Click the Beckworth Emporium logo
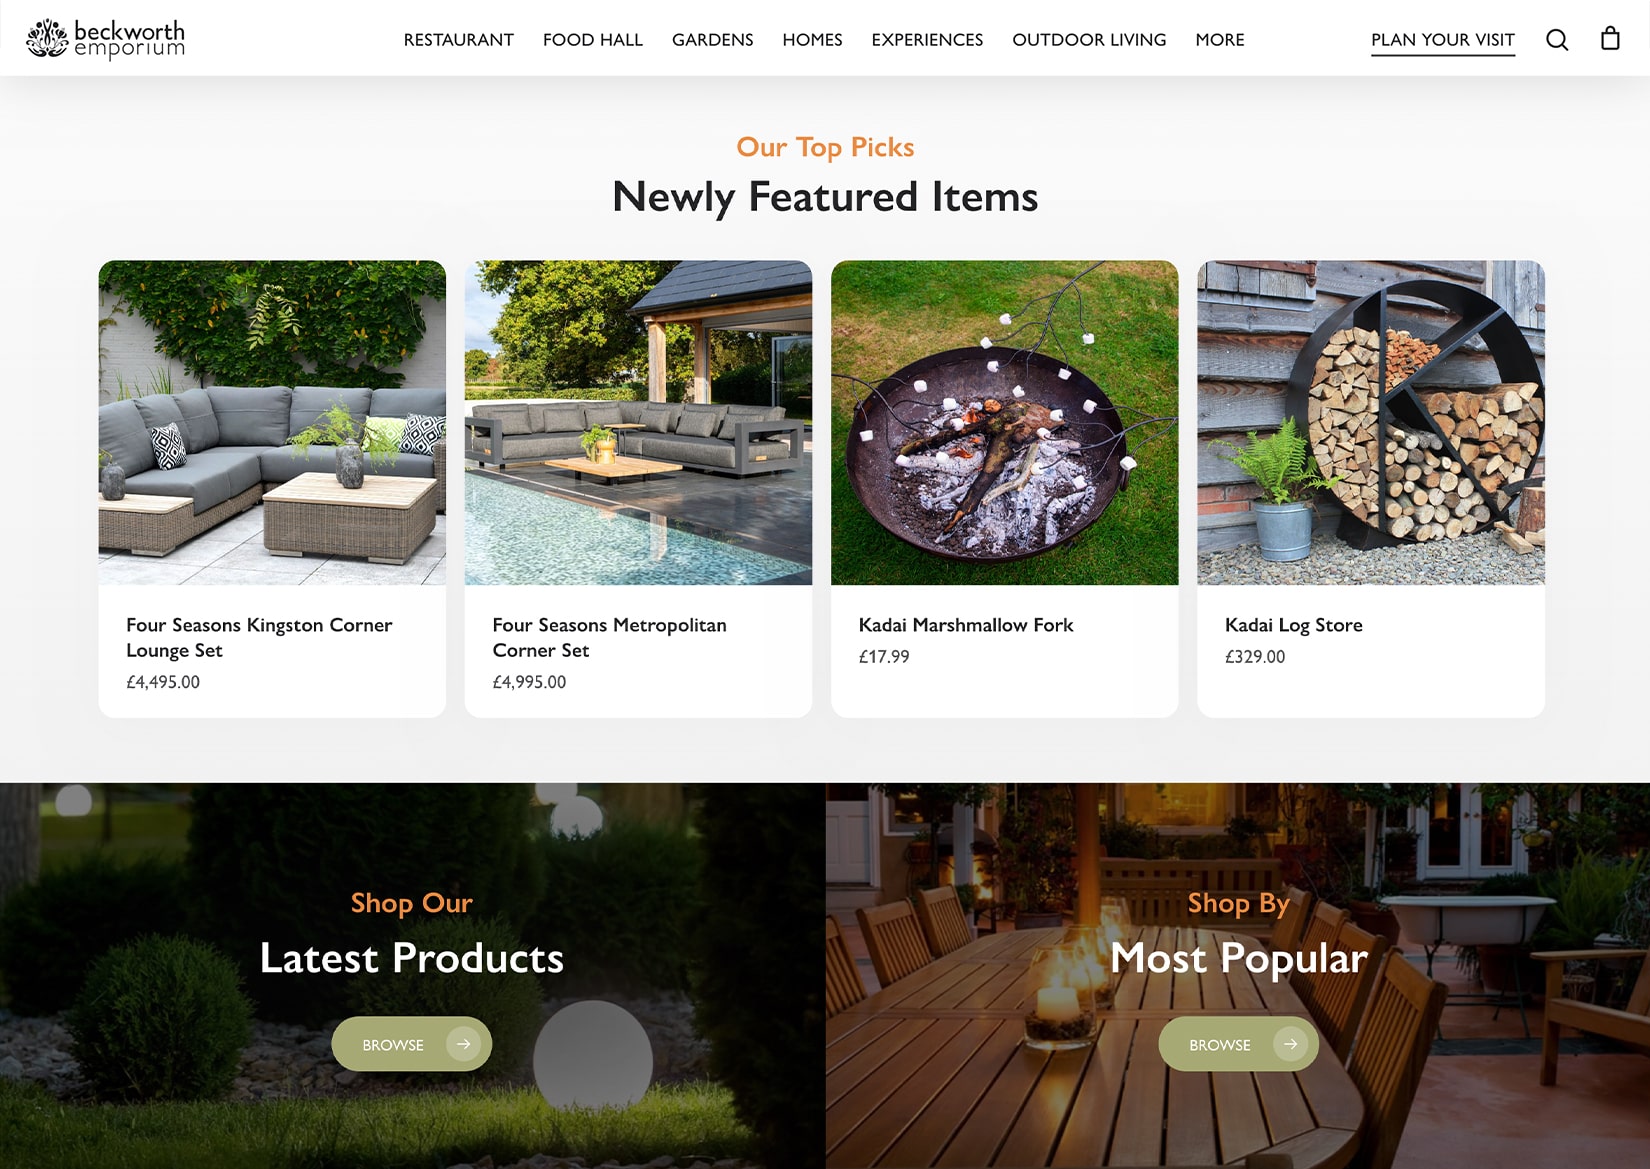 tap(105, 39)
